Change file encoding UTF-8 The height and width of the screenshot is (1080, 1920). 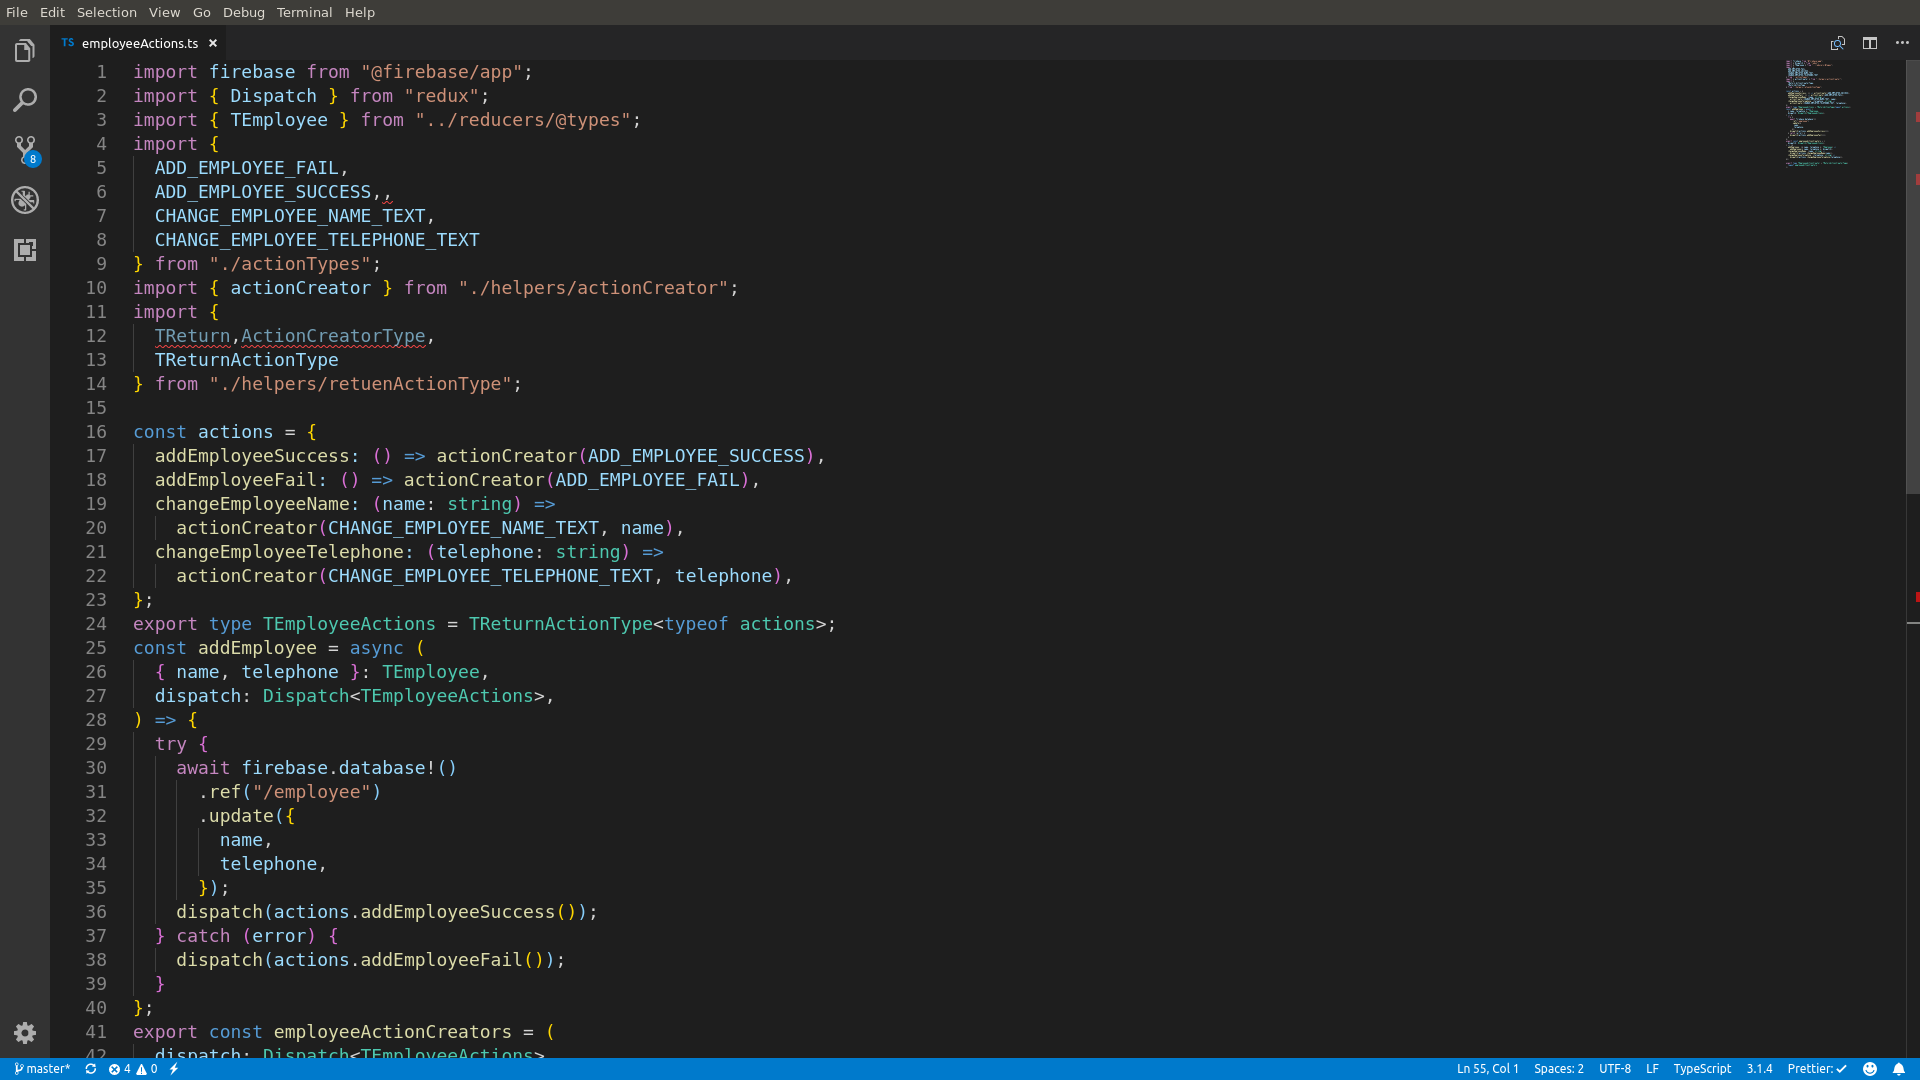pos(1614,1069)
